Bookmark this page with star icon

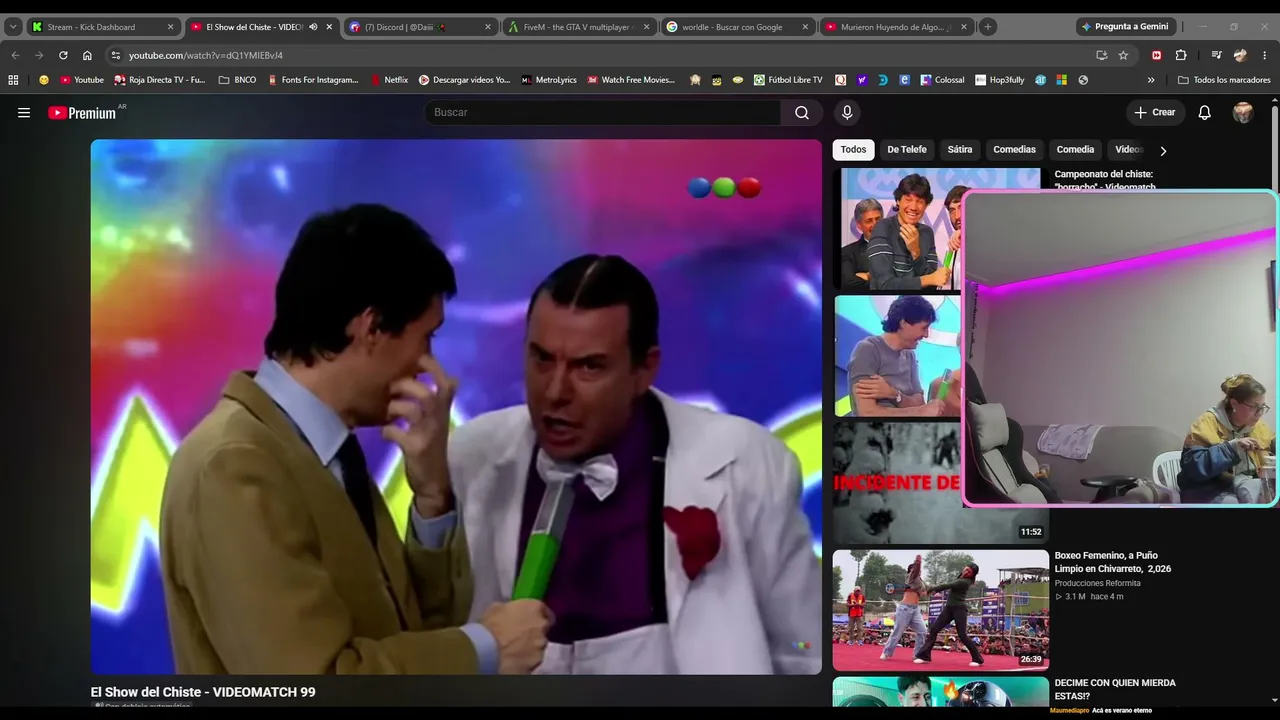(1124, 55)
